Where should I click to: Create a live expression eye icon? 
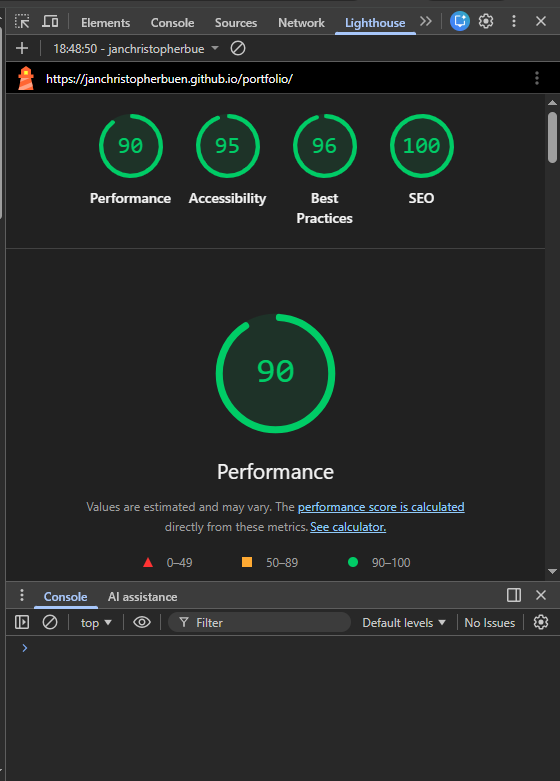point(142,622)
